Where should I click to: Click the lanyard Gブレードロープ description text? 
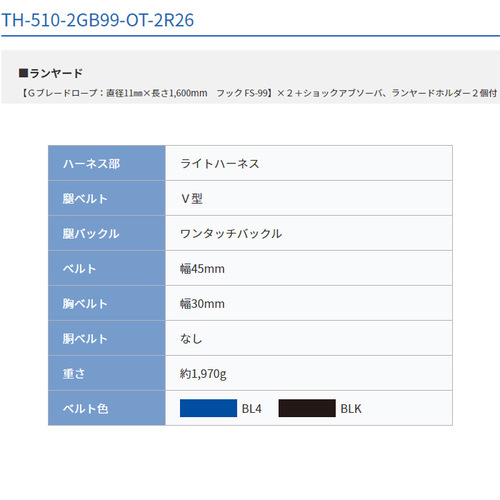(259, 93)
